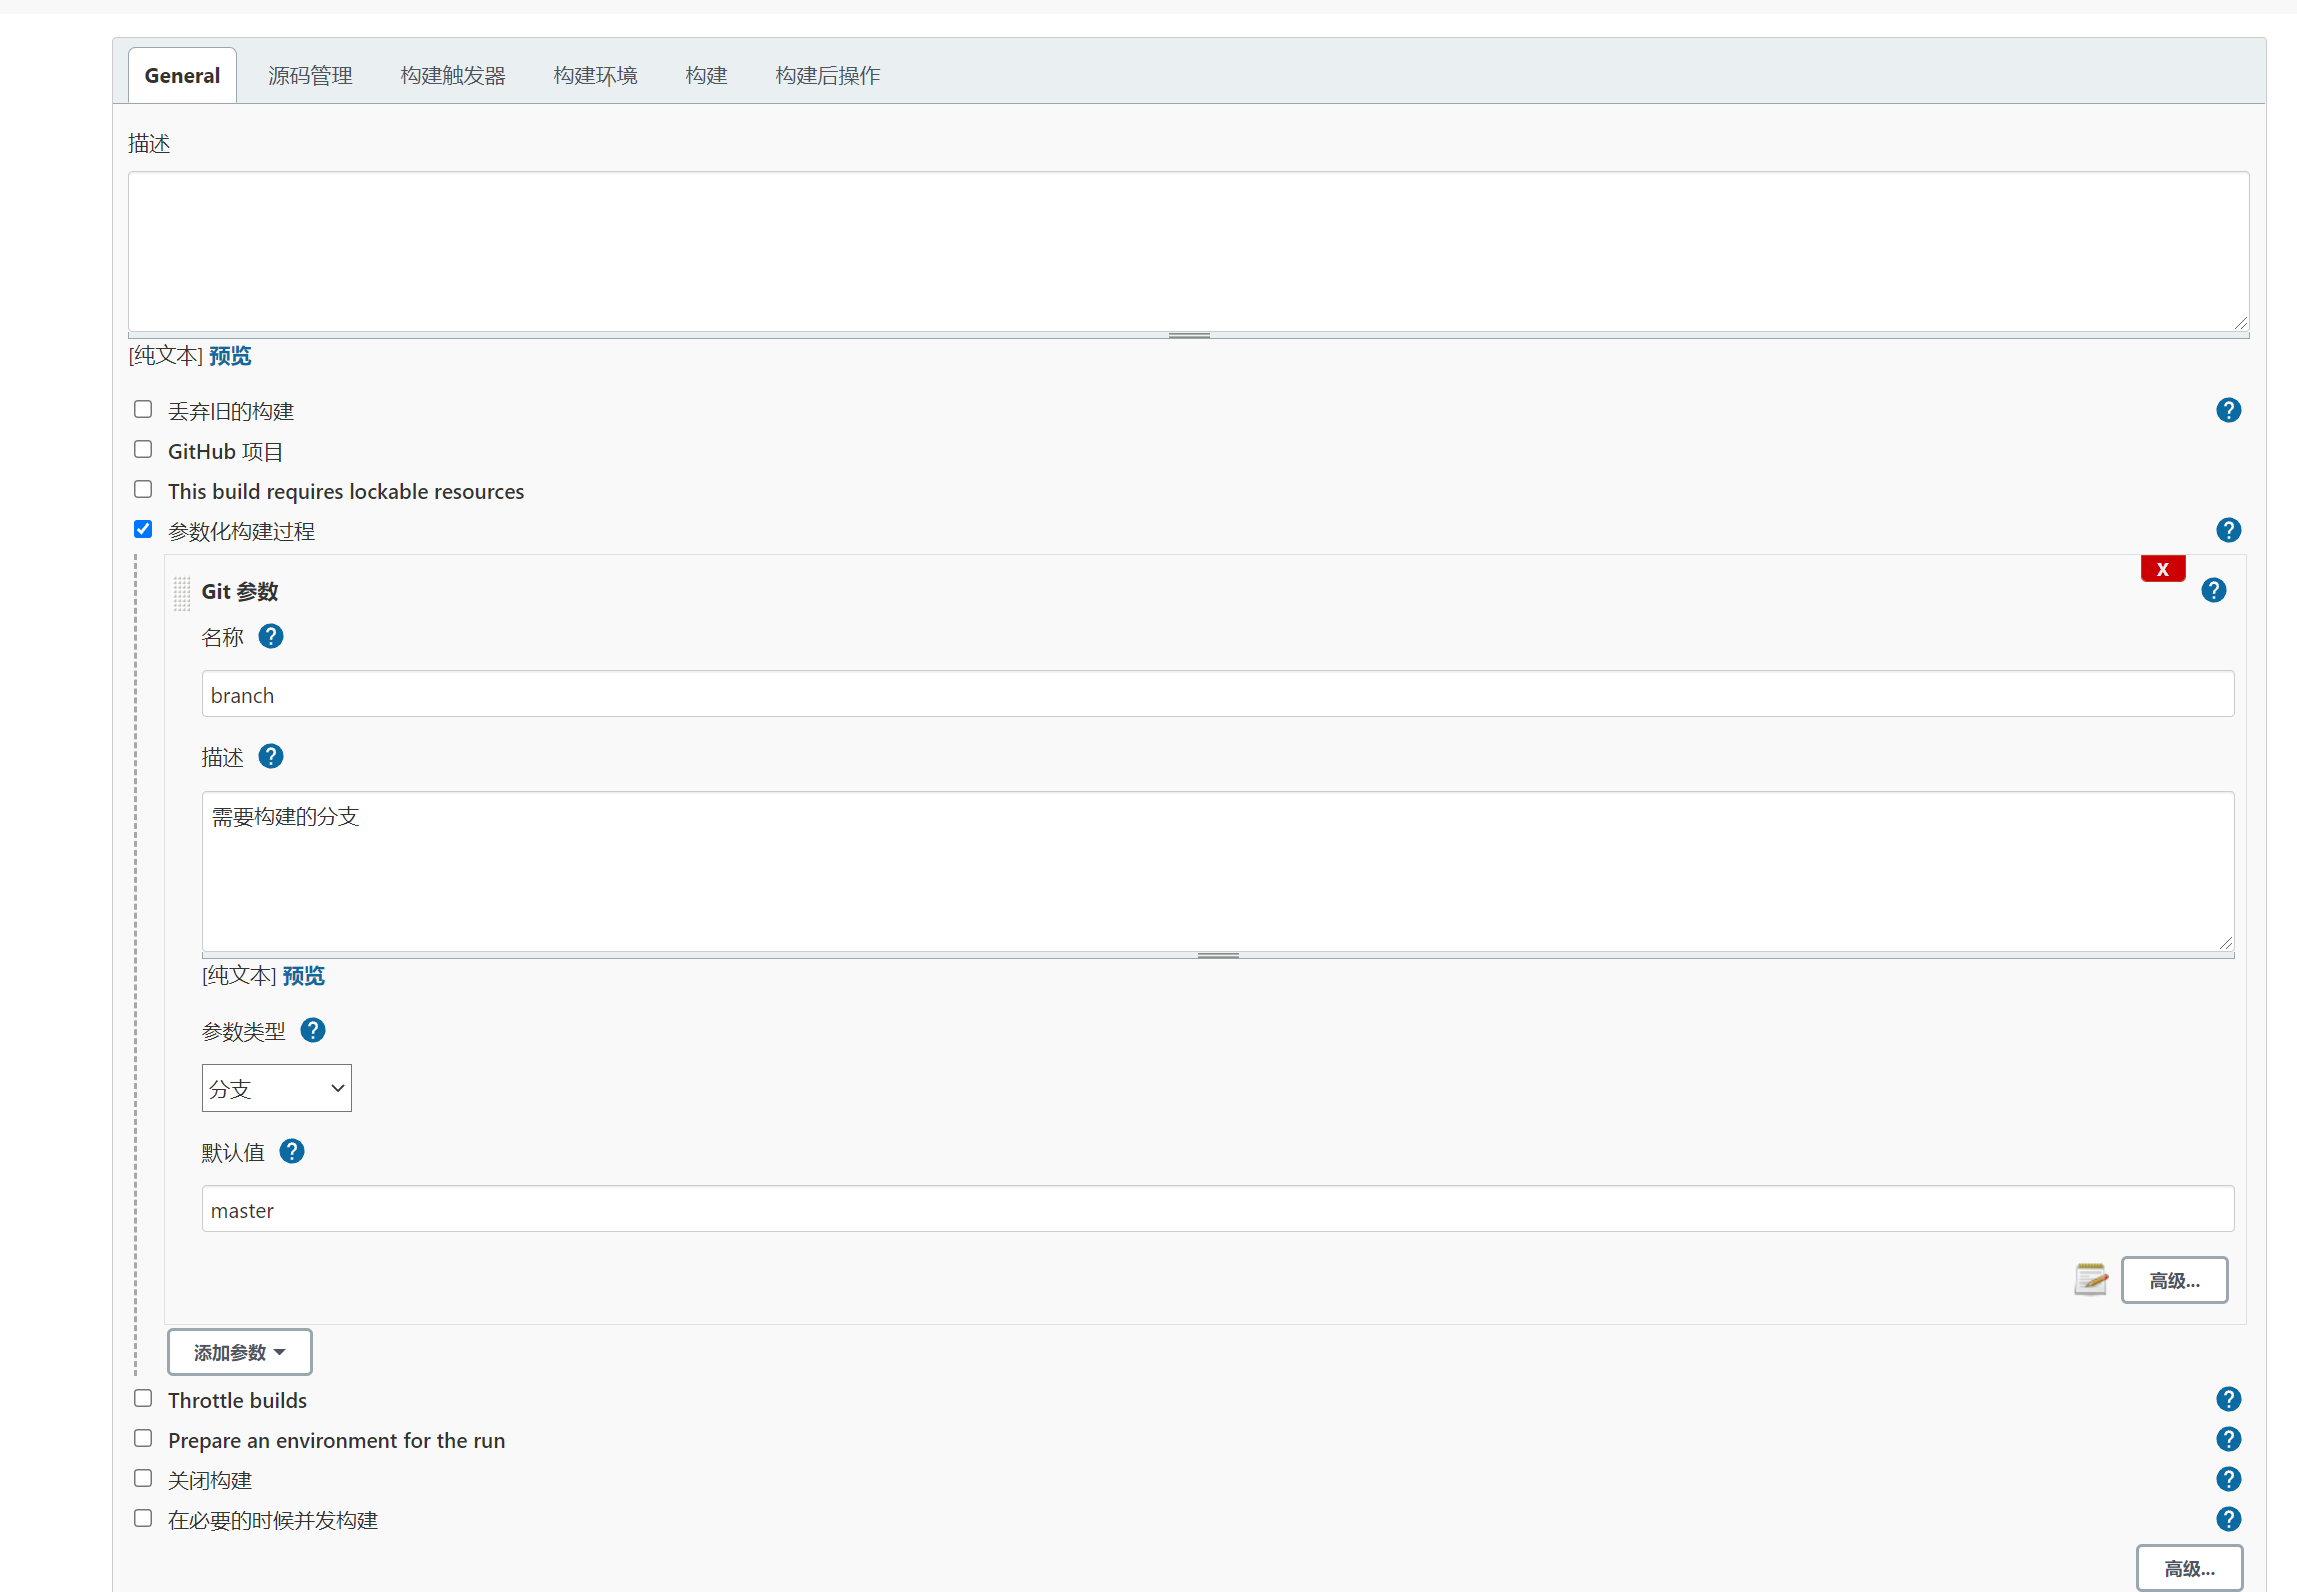The image size is (2297, 1592).
Task: Switch to 源码管理 tab
Action: click(310, 75)
